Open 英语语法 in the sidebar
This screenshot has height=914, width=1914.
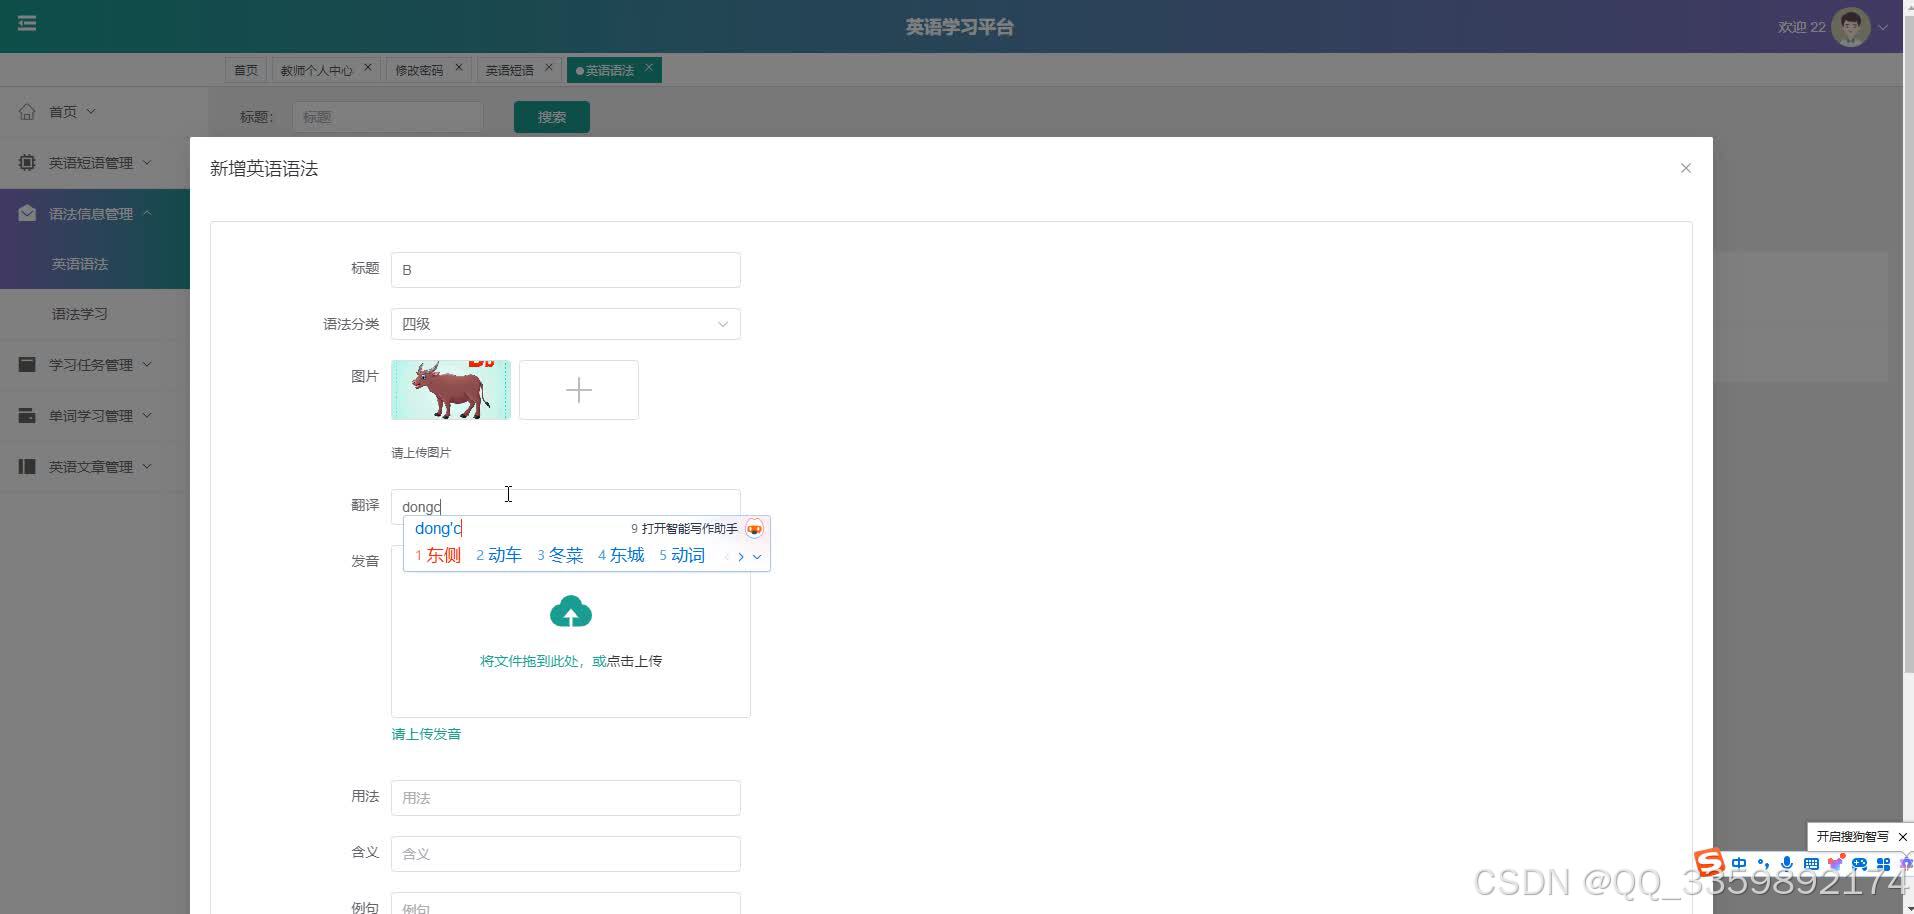coord(95,264)
